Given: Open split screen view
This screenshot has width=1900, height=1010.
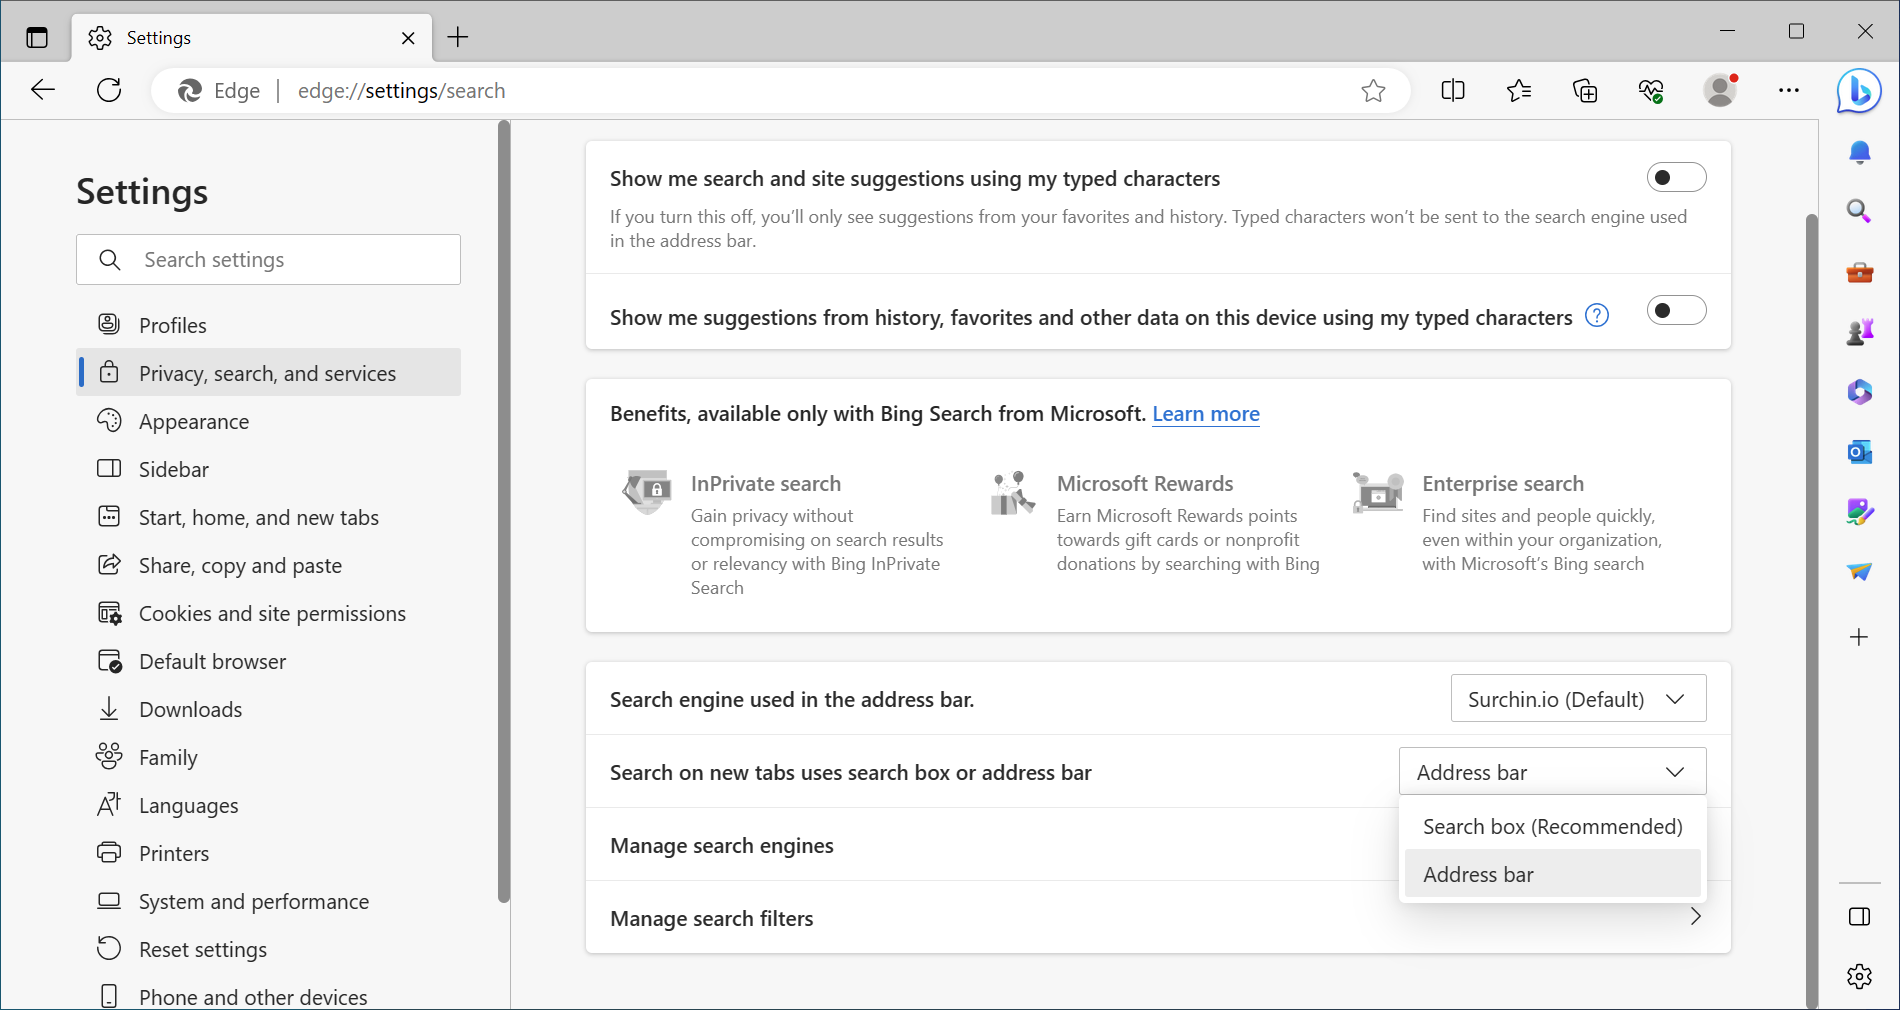Looking at the screenshot, I should pos(1453,91).
